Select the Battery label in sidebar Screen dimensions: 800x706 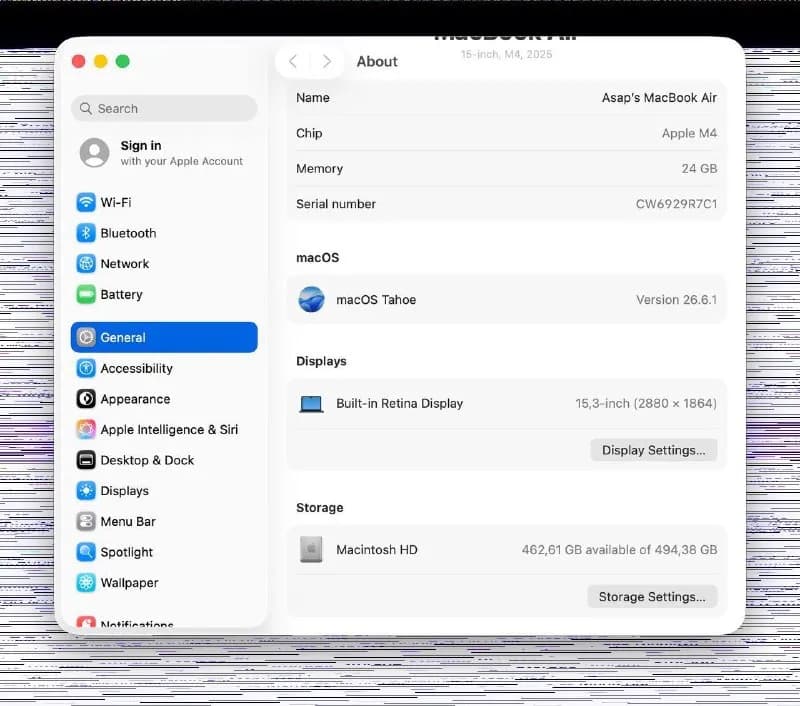point(121,295)
